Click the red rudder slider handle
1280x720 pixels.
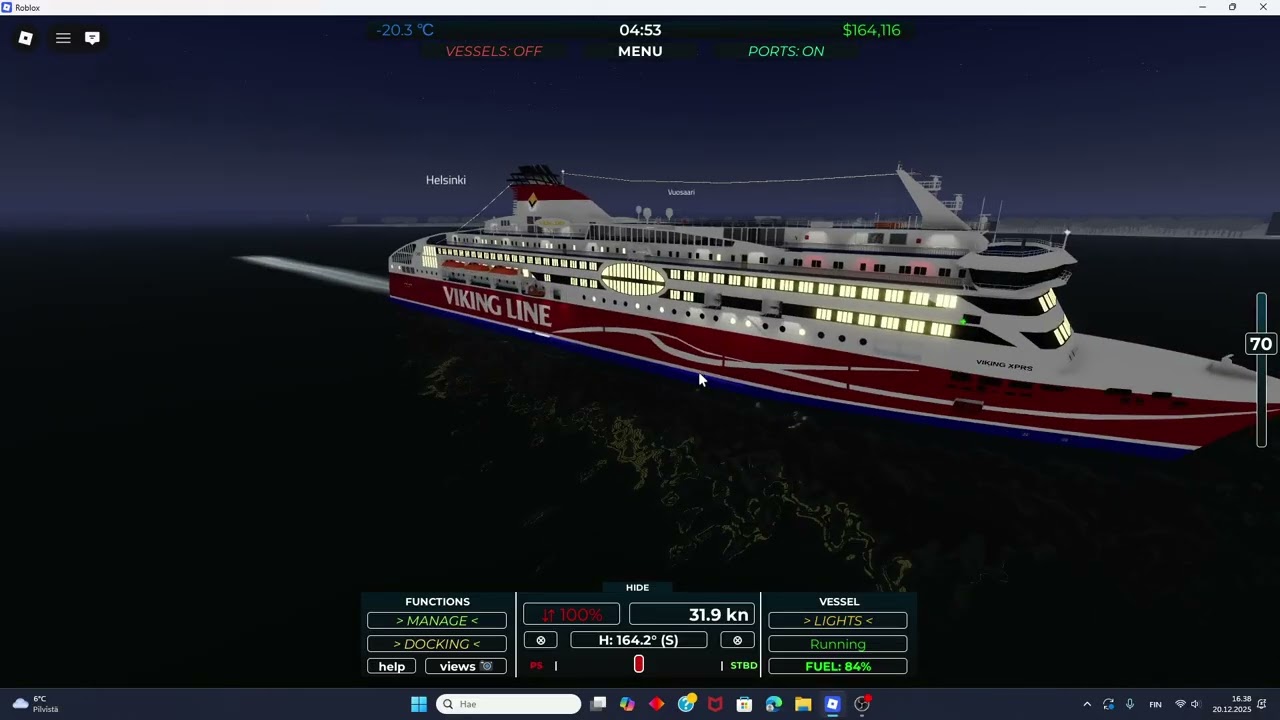click(x=639, y=664)
